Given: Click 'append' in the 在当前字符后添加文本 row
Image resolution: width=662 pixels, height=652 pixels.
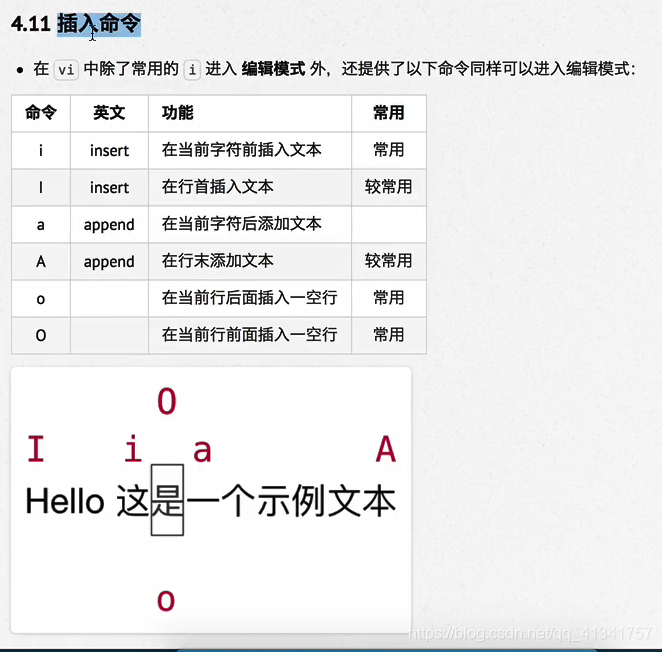Looking at the screenshot, I should [x=109, y=225].
